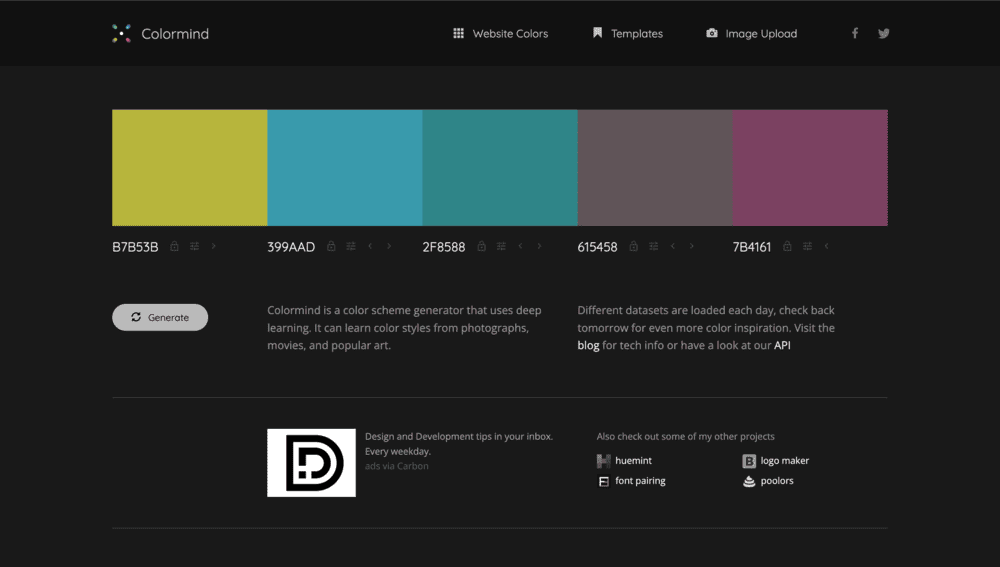Click the huemint project icon
The height and width of the screenshot is (567, 1000).
pyautogui.click(x=604, y=461)
